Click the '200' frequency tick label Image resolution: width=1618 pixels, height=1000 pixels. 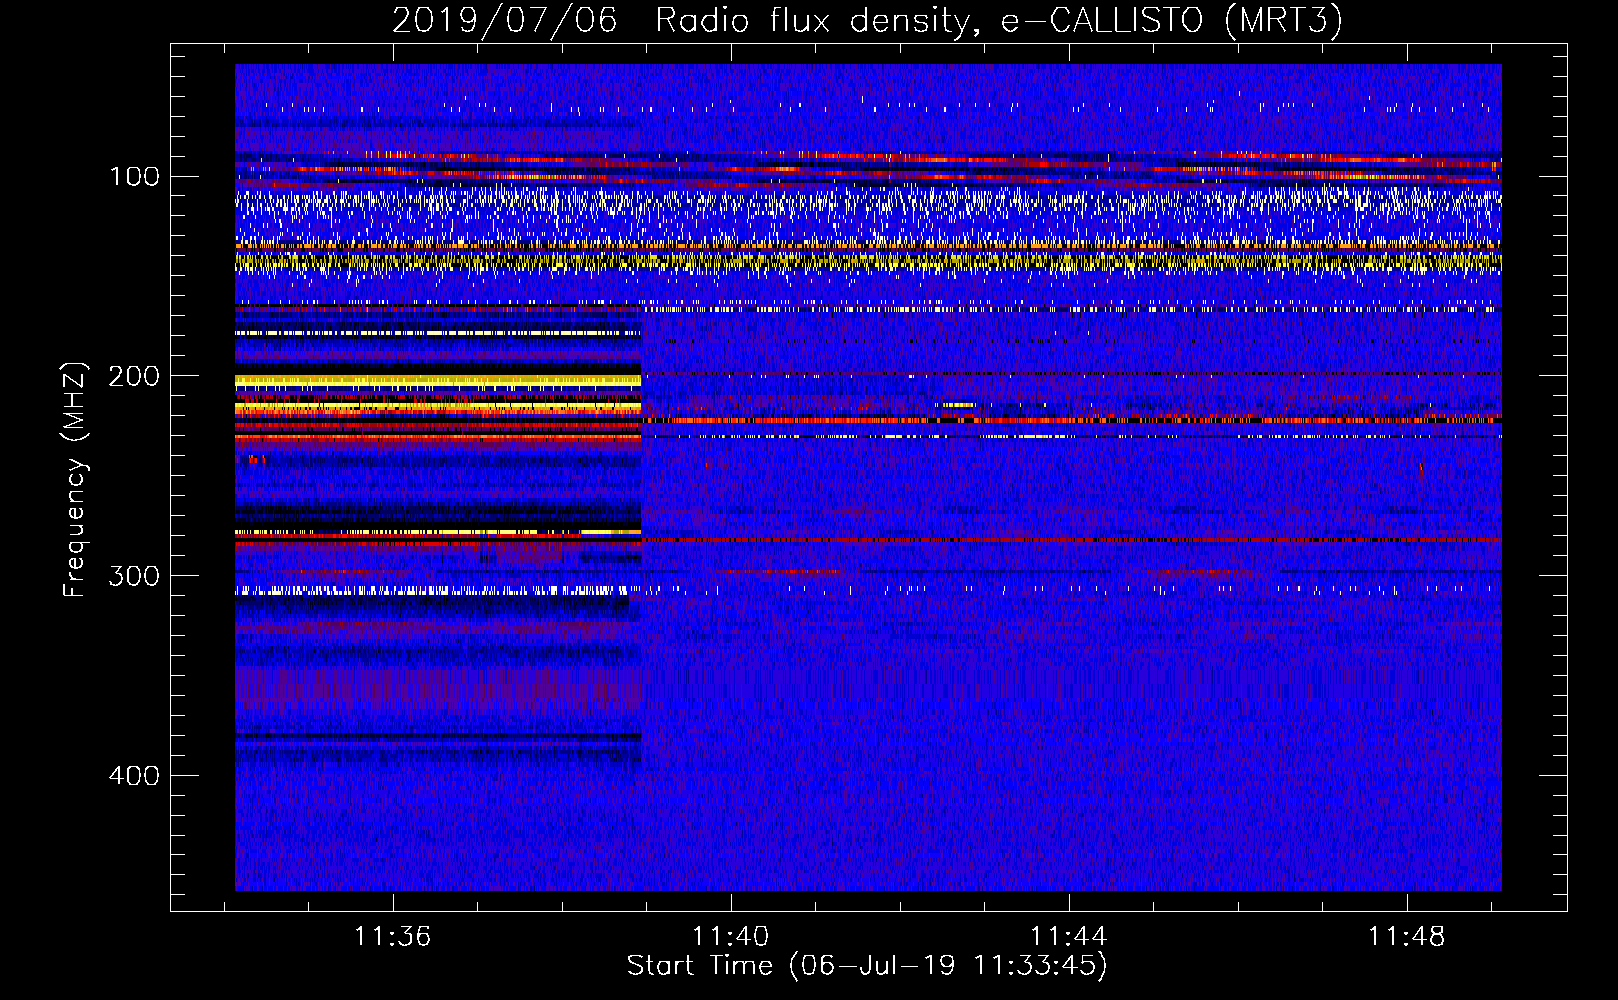(x=134, y=377)
